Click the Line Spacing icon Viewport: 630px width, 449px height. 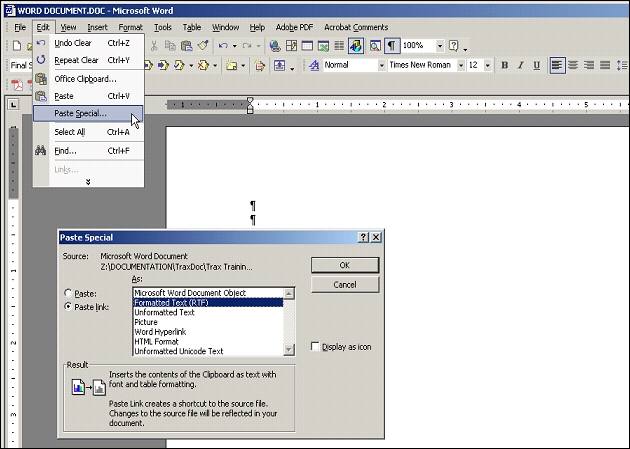pyautogui.click(x=622, y=65)
